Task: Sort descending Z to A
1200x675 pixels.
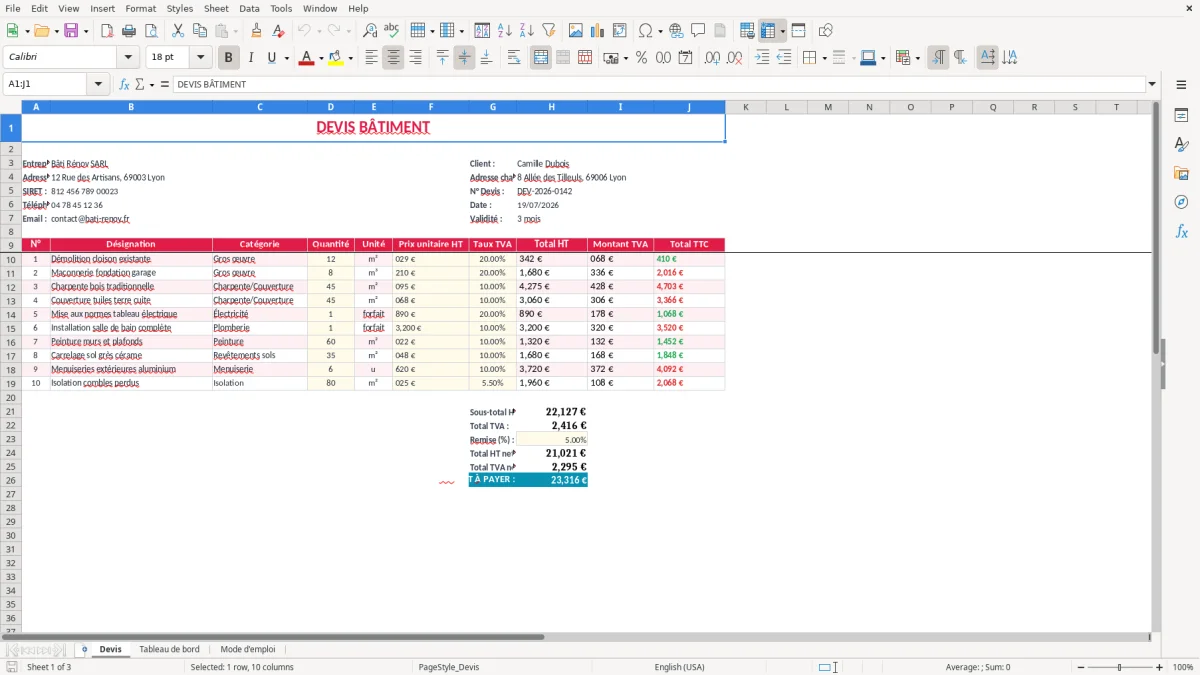Action: pos(526,31)
